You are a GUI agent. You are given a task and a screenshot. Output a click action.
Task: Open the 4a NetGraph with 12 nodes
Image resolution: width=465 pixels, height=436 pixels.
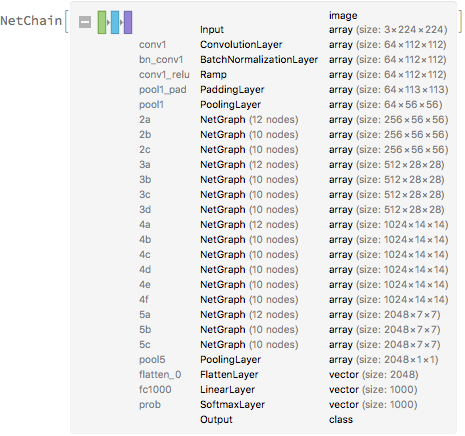pos(293,225)
